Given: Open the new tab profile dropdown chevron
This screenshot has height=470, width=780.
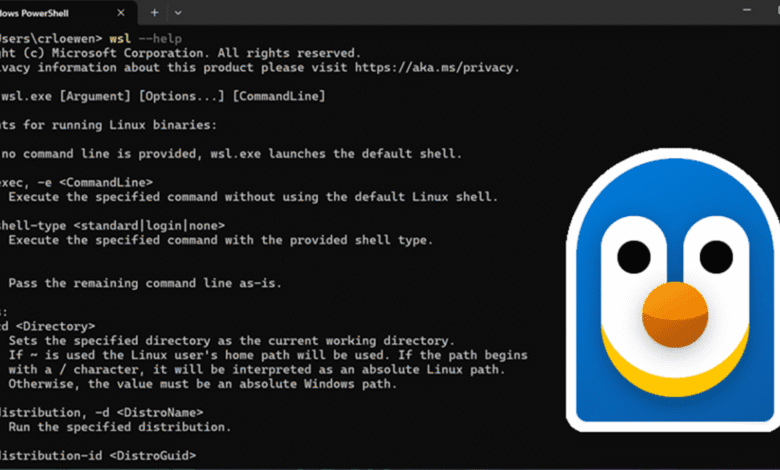Looking at the screenshot, I should click(x=178, y=13).
